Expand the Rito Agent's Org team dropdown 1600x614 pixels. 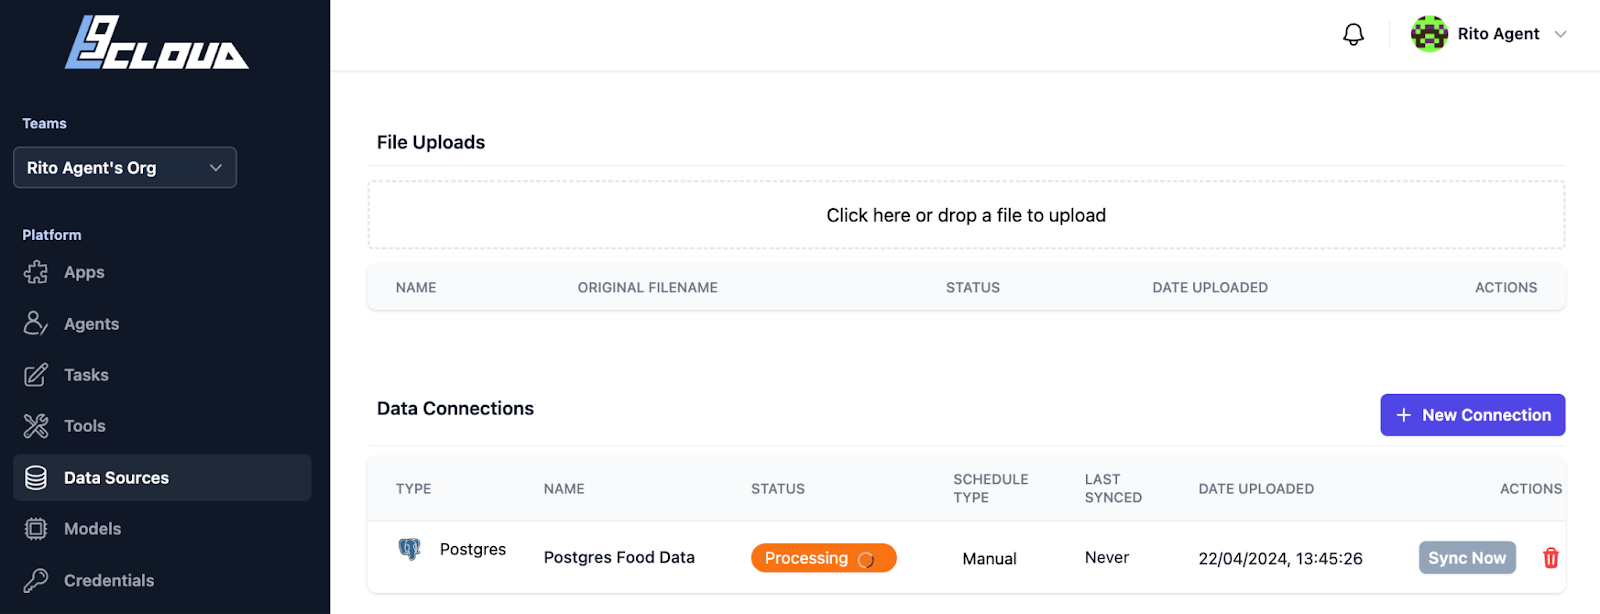point(125,168)
